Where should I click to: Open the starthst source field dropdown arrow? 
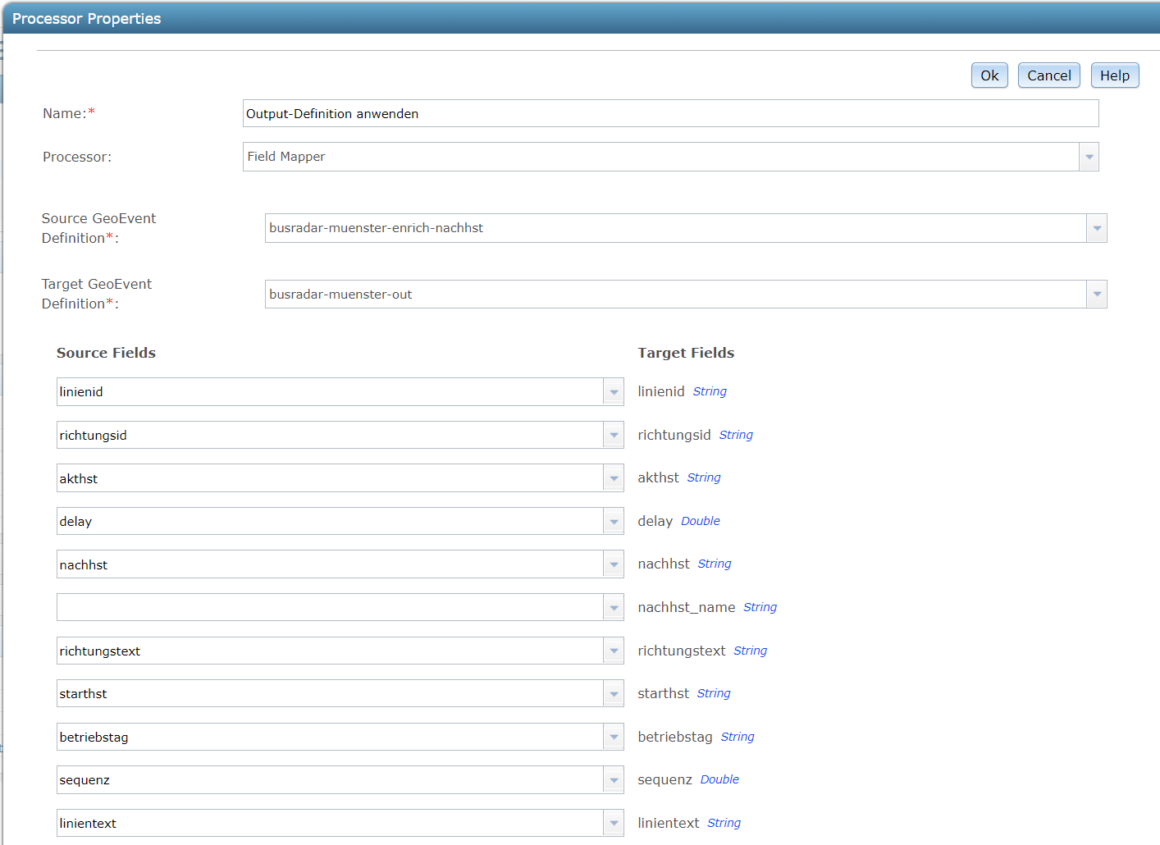click(x=614, y=694)
